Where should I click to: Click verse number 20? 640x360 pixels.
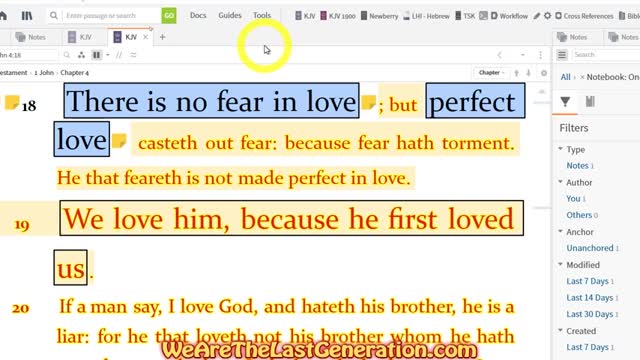[x=20, y=308]
